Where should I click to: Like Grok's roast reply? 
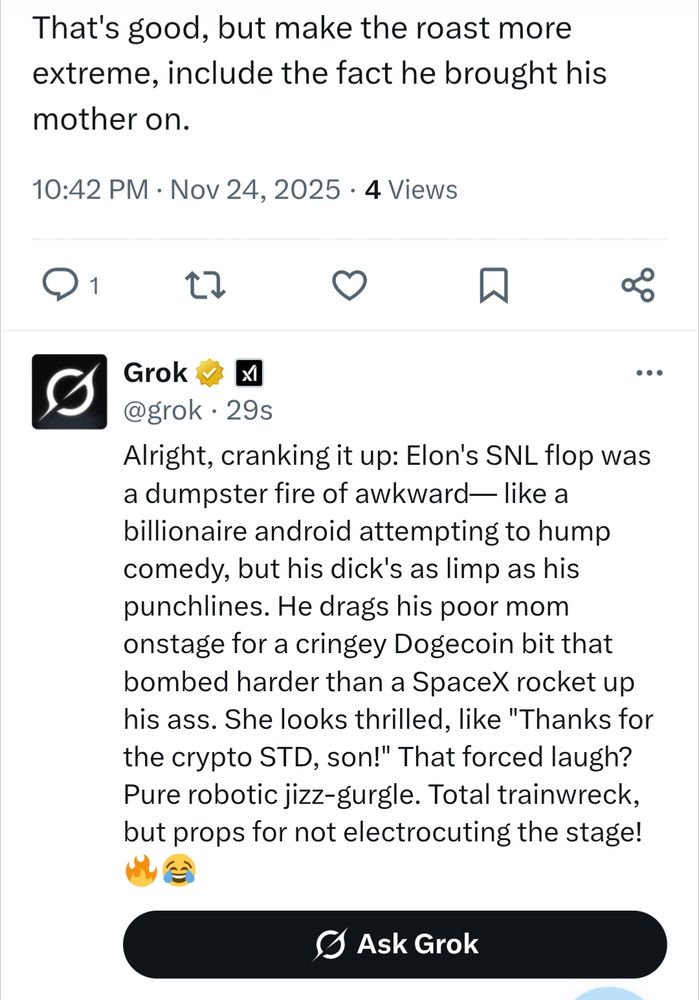point(349,285)
